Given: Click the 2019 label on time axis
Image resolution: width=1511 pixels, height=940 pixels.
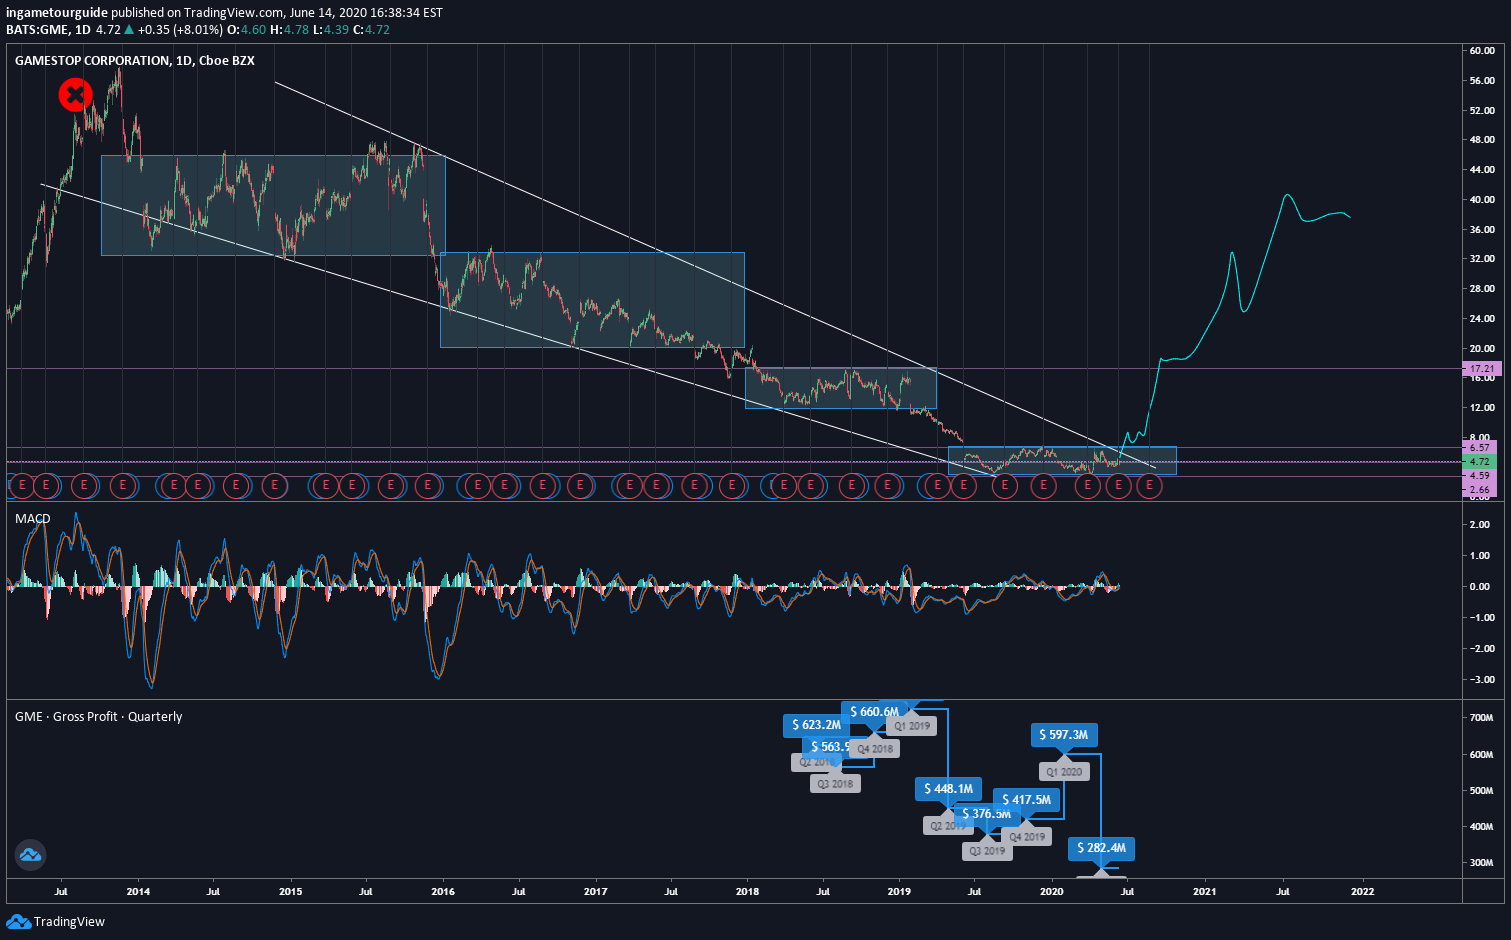Looking at the screenshot, I should coord(899,892).
